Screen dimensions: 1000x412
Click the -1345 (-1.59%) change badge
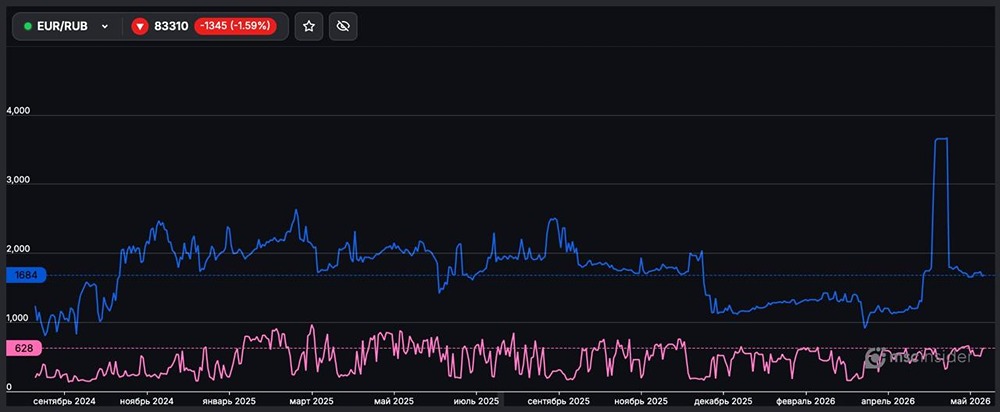point(235,26)
